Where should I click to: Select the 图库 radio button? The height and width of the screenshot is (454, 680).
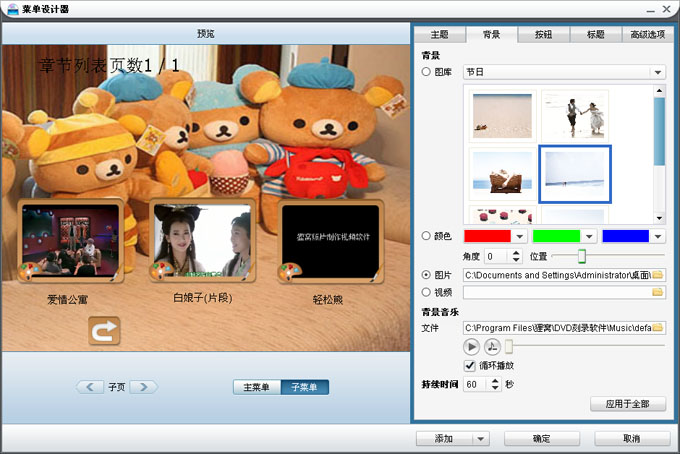[426, 72]
